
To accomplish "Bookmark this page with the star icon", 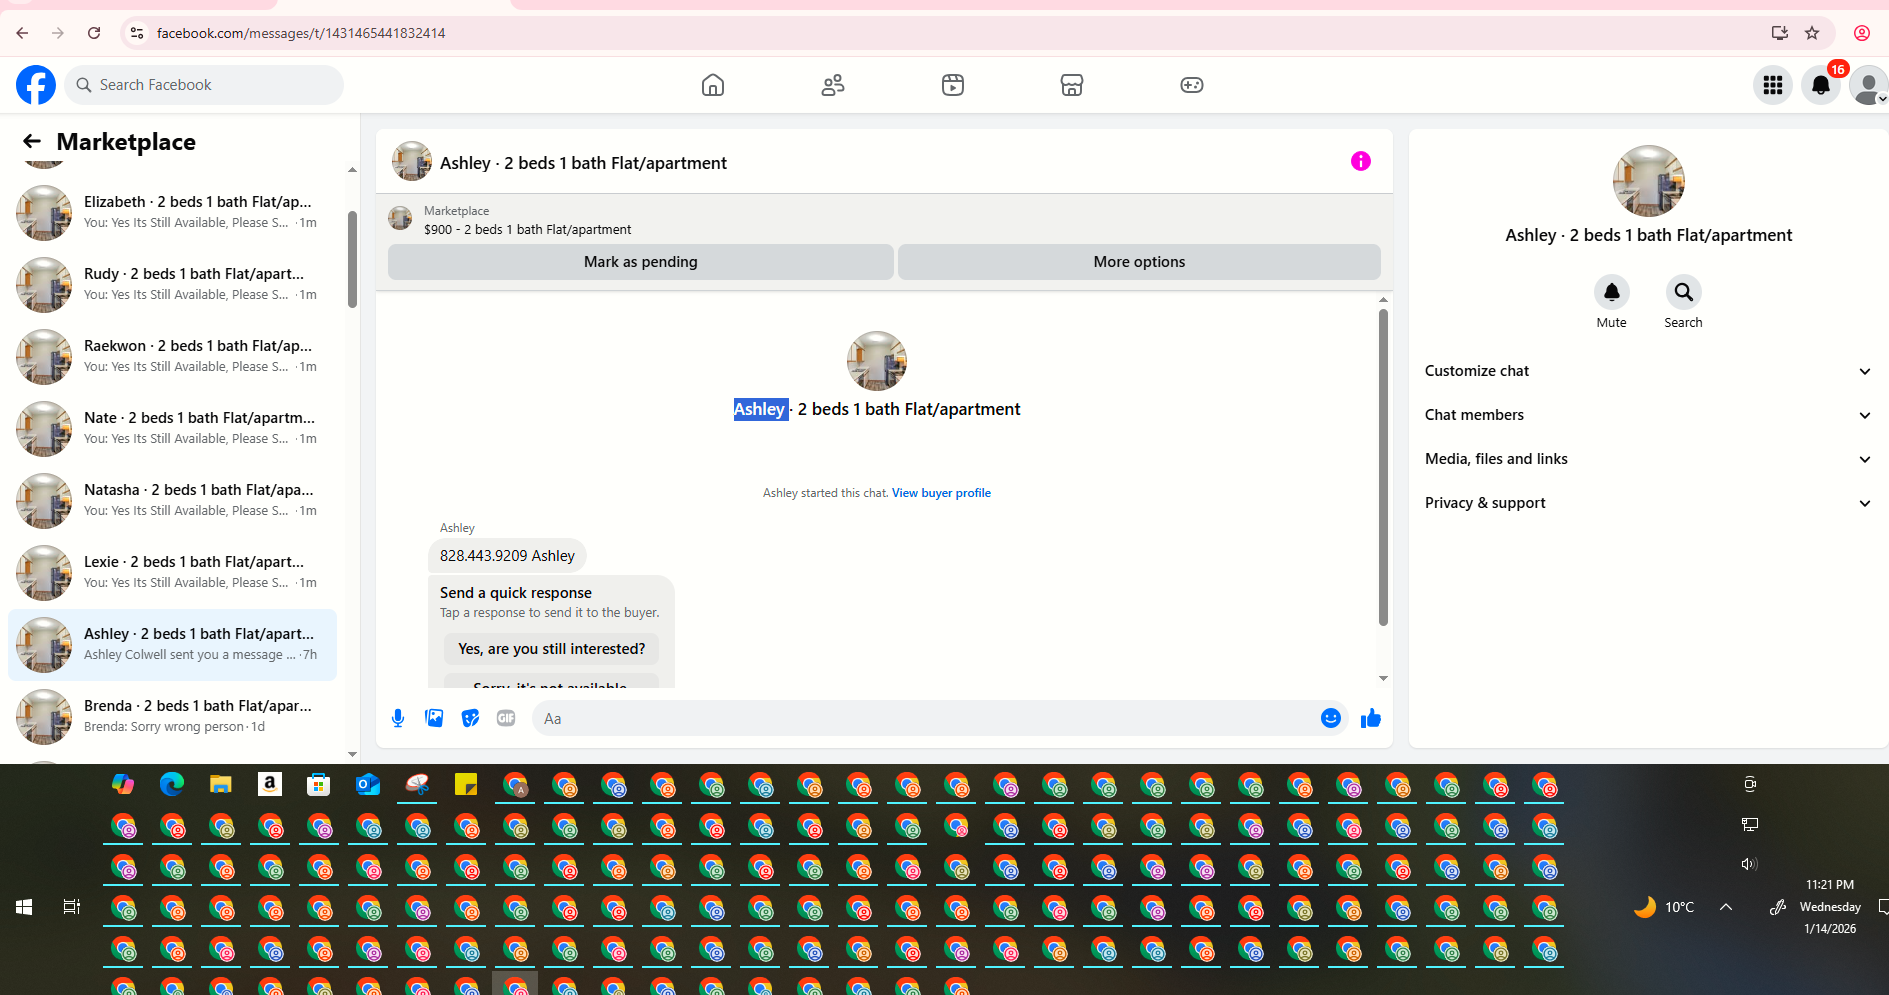I will tap(1812, 33).
